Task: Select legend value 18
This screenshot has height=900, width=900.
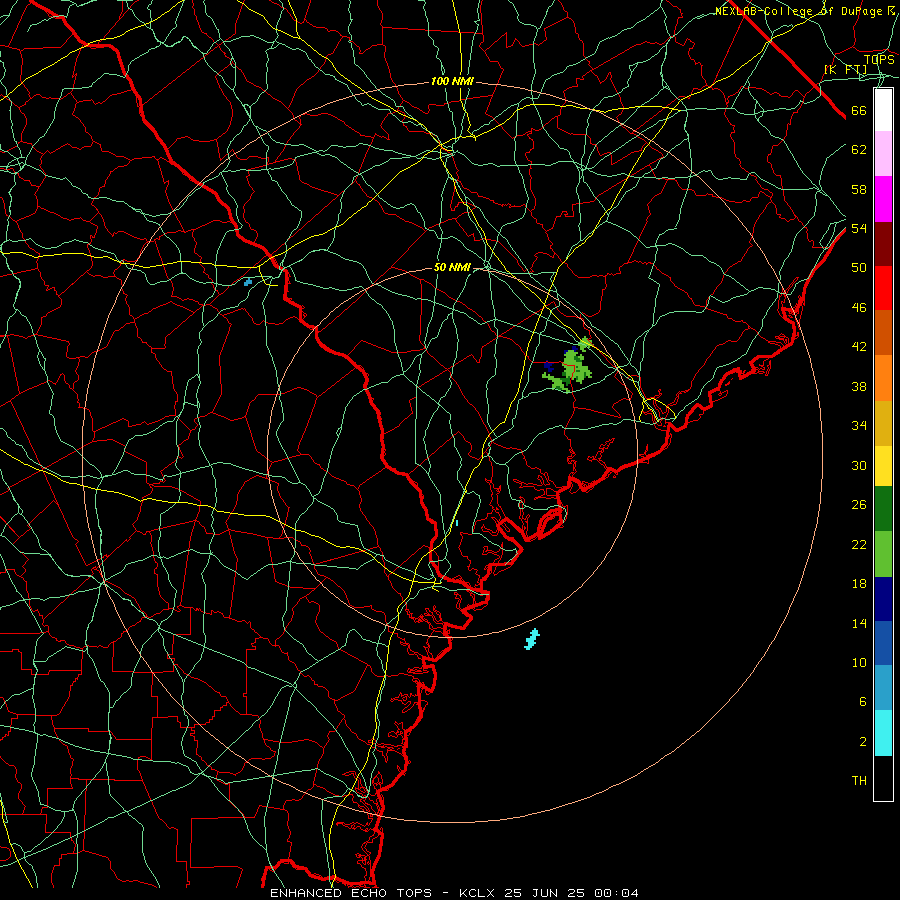Action: [x=859, y=584]
